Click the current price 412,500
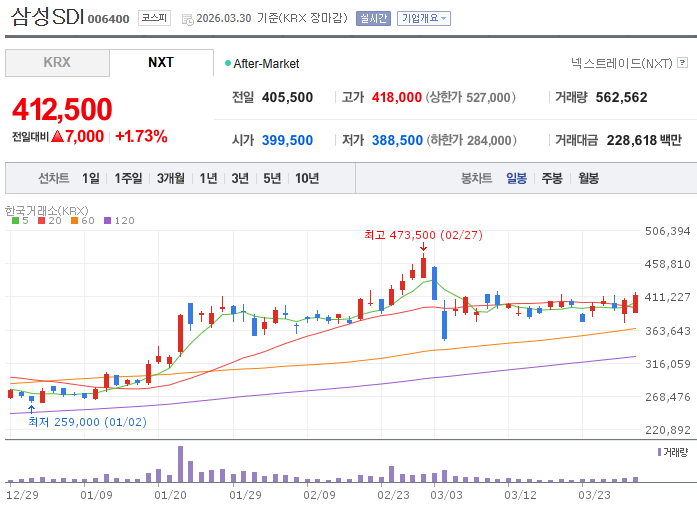697x507 pixels. [62, 109]
